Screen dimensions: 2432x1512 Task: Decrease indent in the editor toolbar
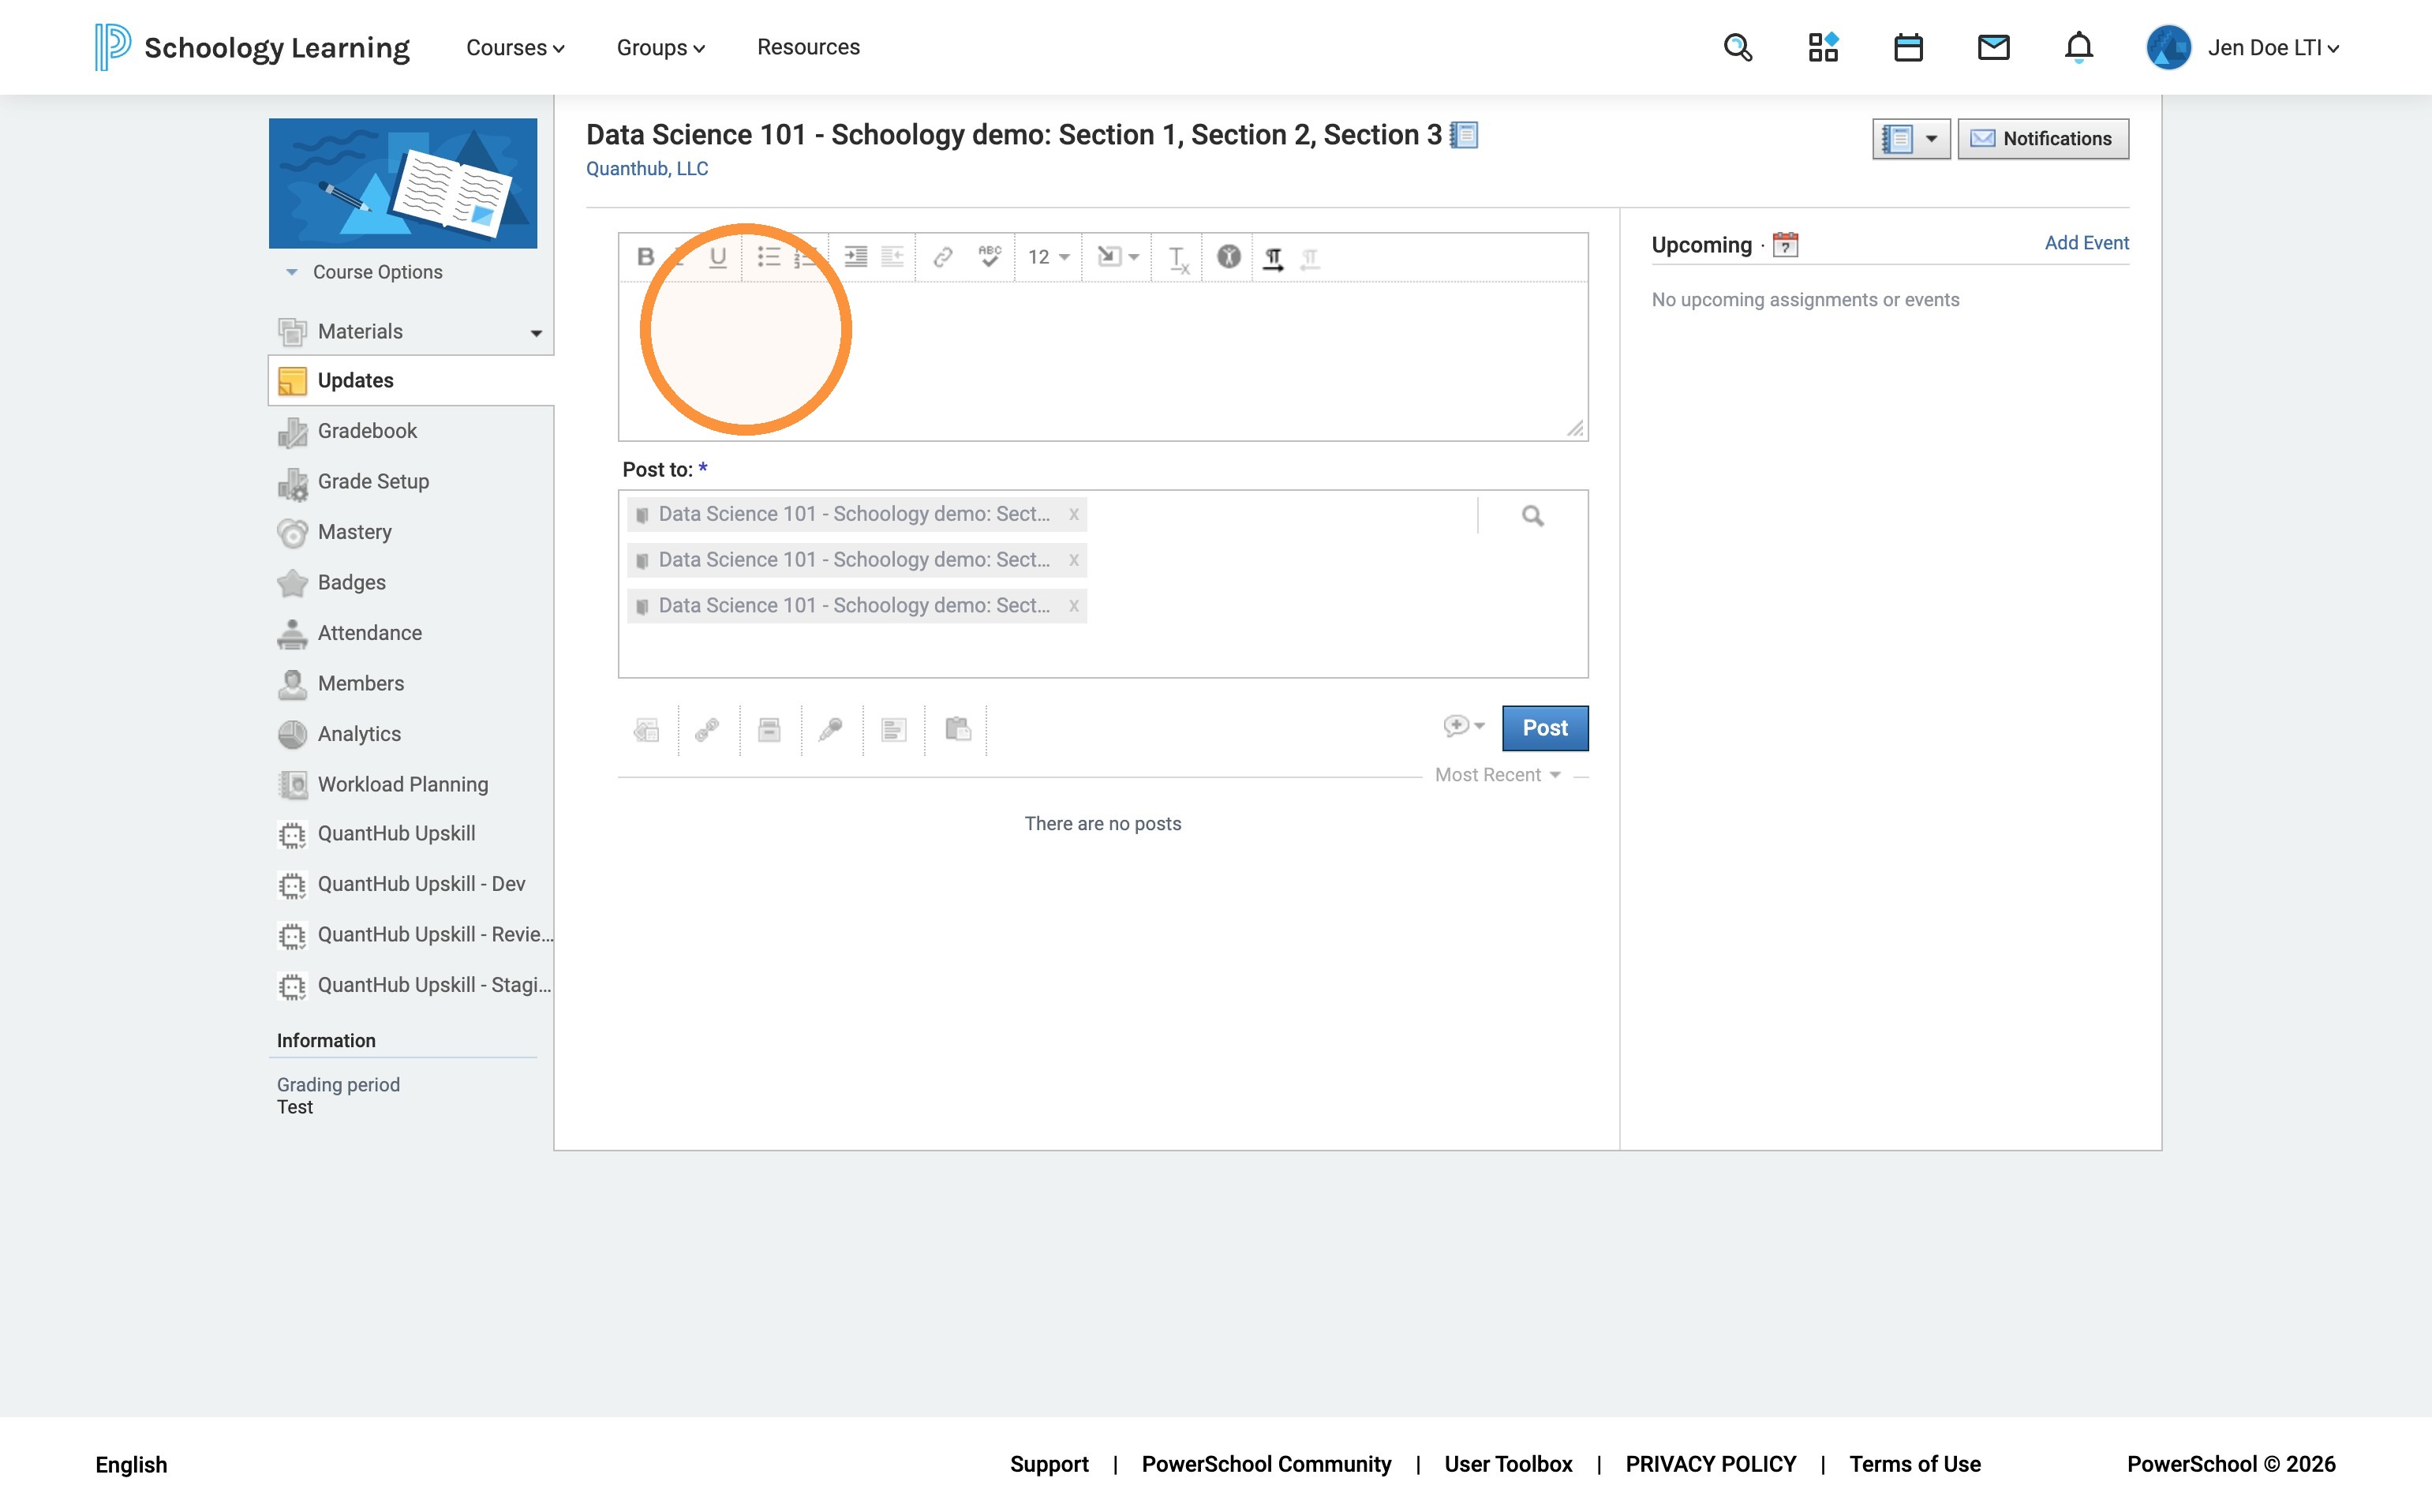coord(892,257)
